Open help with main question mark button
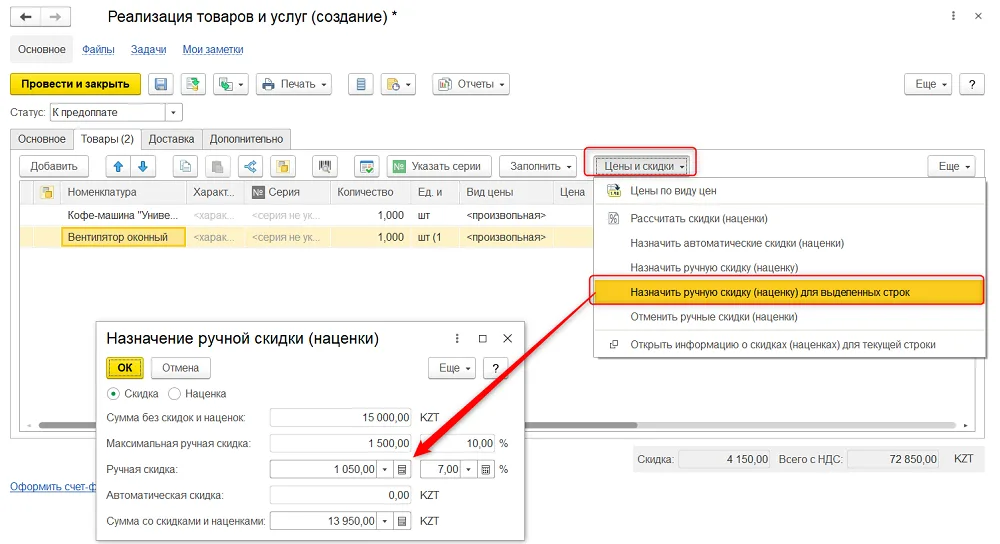Viewport: 1000px width, 544px height. click(x=972, y=84)
